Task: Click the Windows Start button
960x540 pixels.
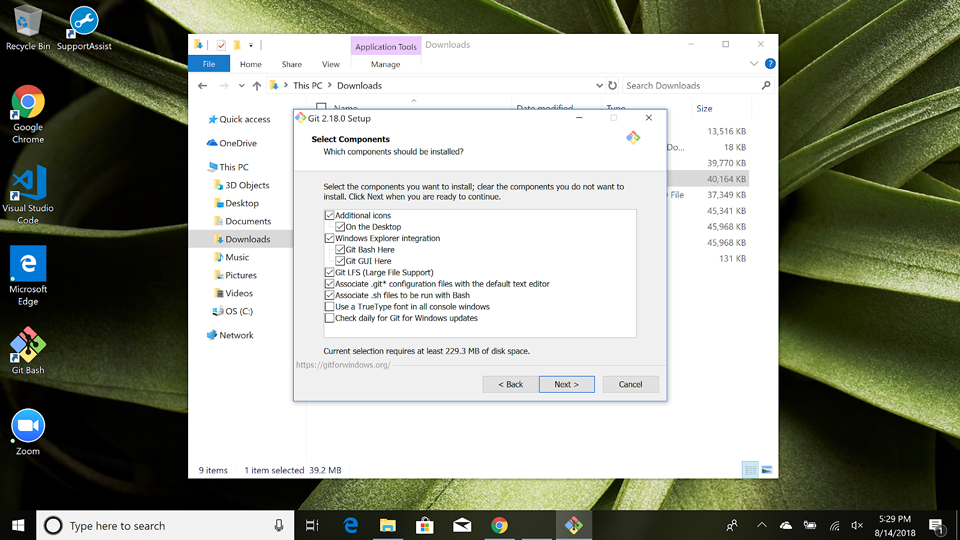Action: coord(18,525)
